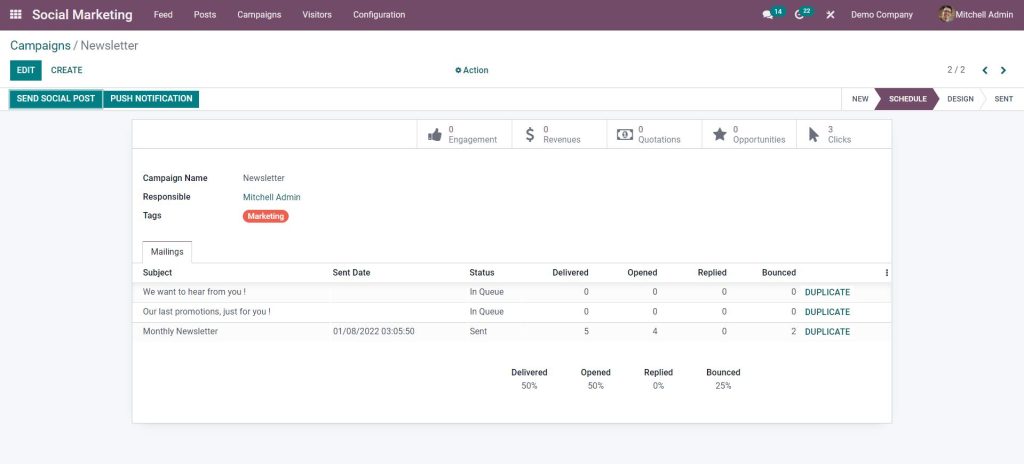Select the Mailings tab
The width and height of the screenshot is (1024, 464).
coord(167,252)
